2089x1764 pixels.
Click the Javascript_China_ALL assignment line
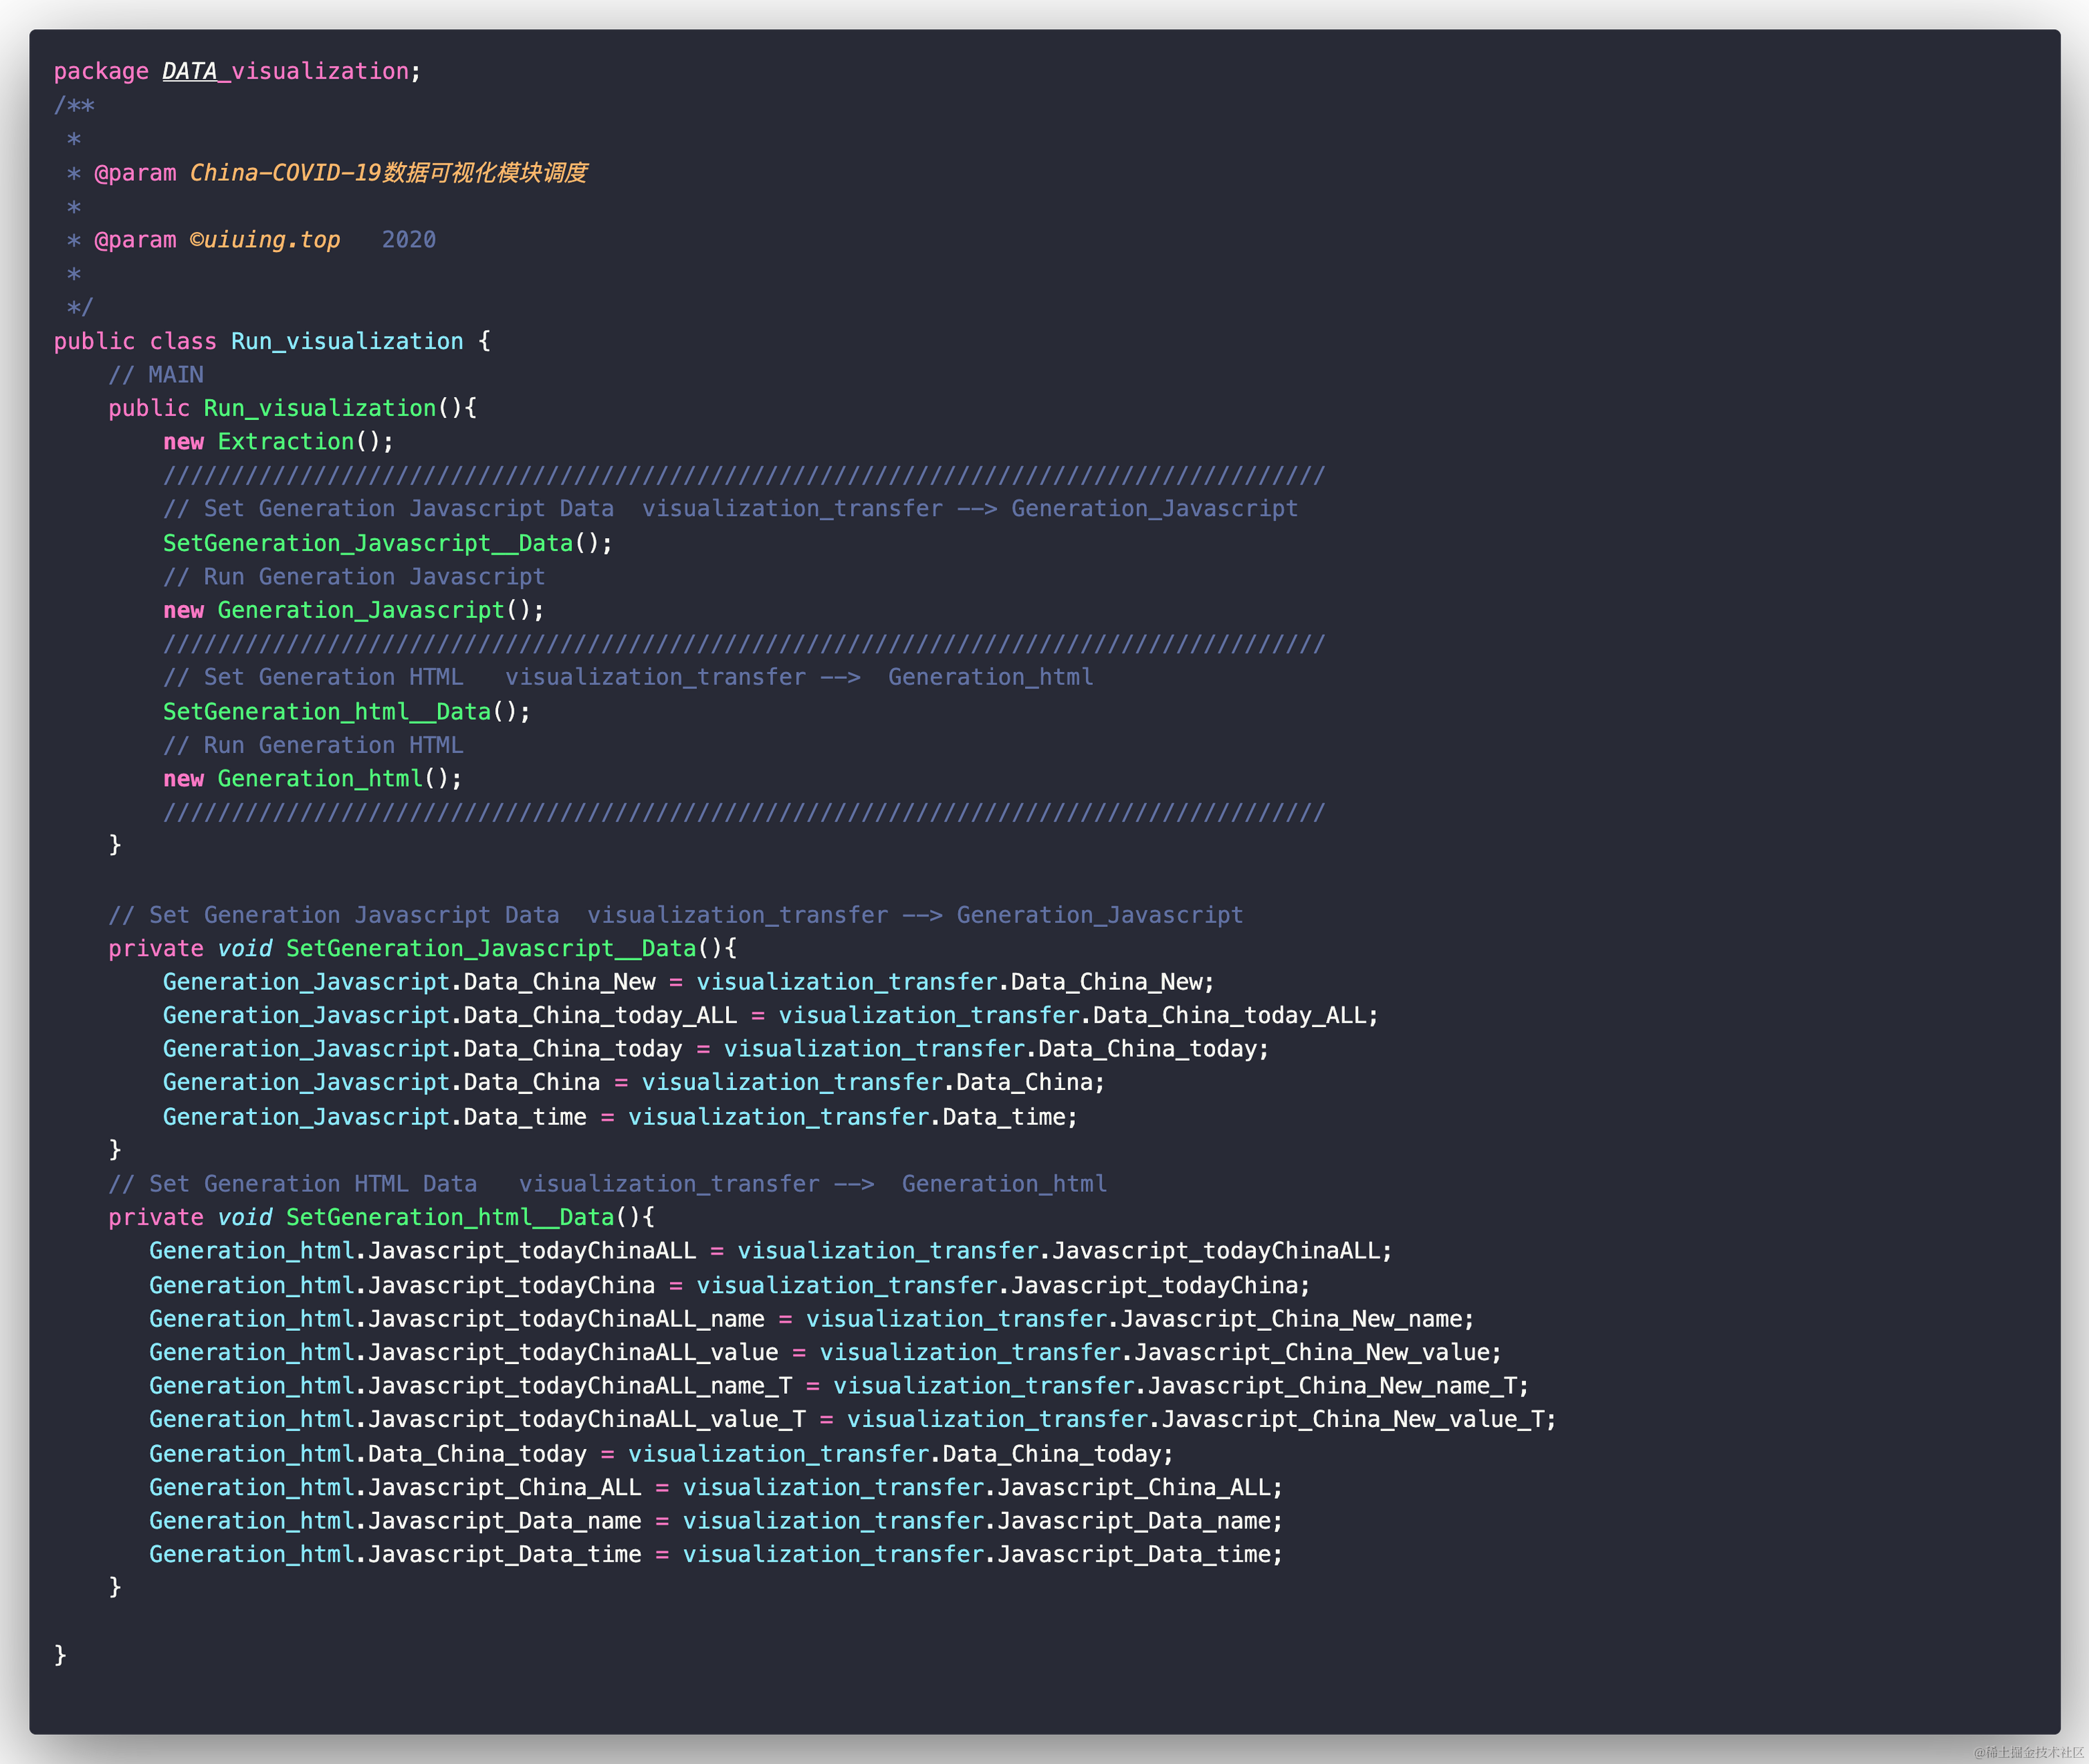tap(715, 1487)
